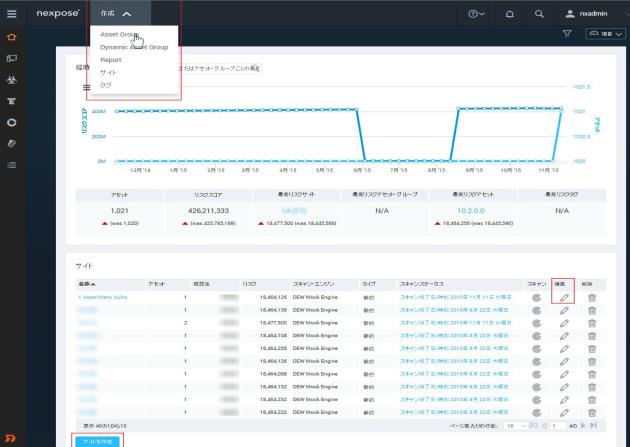Open the vulnerabilities biohazard sidebar icon
Viewport: 630px width, 447px height.
12,79
